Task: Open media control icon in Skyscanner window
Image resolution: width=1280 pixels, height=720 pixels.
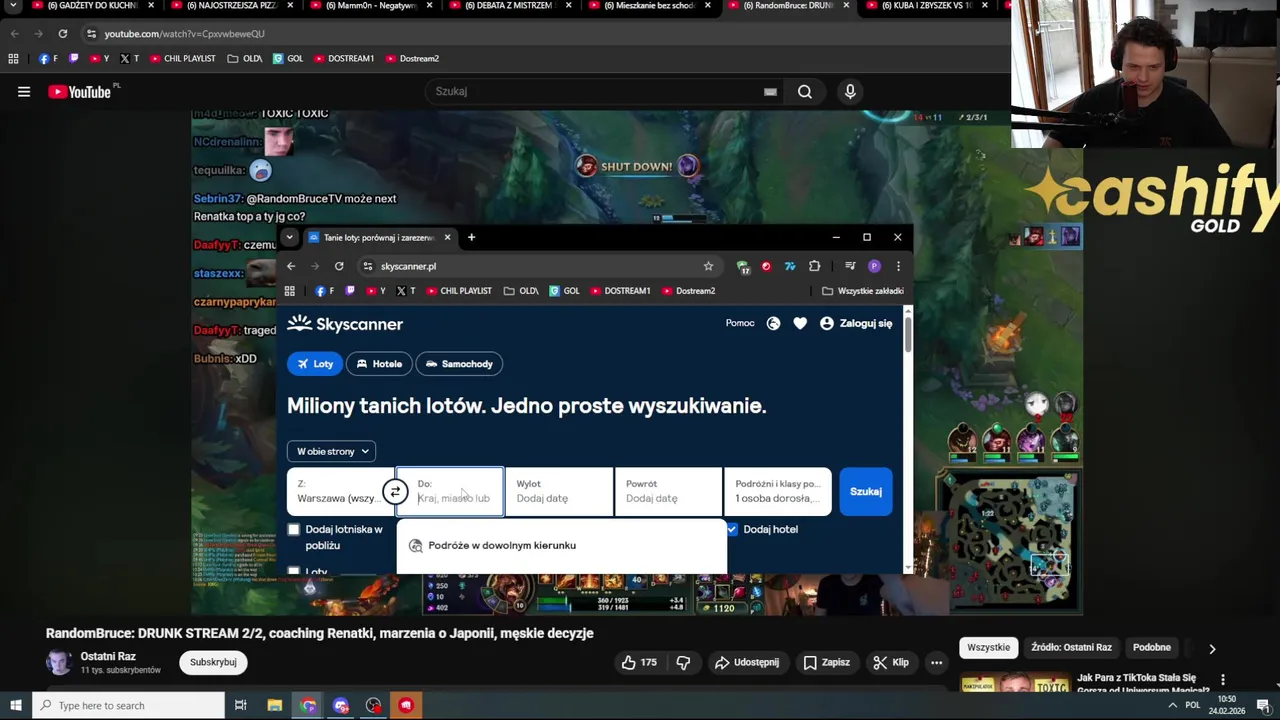Action: tap(850, 266)
